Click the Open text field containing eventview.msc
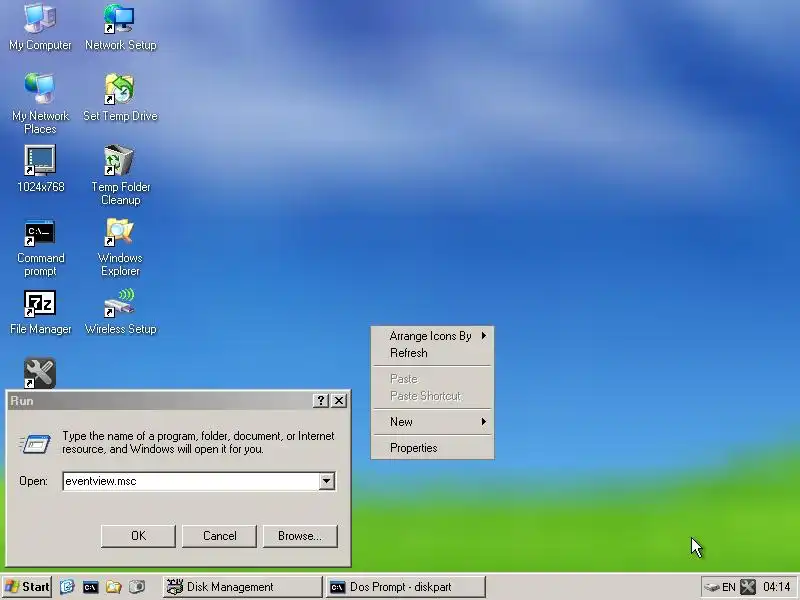The image size is (800, 600). (x=191, y=481)
